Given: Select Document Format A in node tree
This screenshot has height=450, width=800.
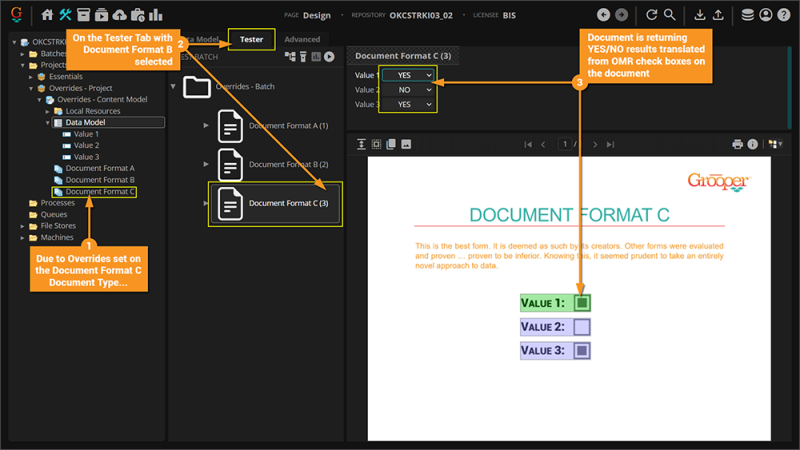Looking at the screenshot, I should click(x=100, y=168).
